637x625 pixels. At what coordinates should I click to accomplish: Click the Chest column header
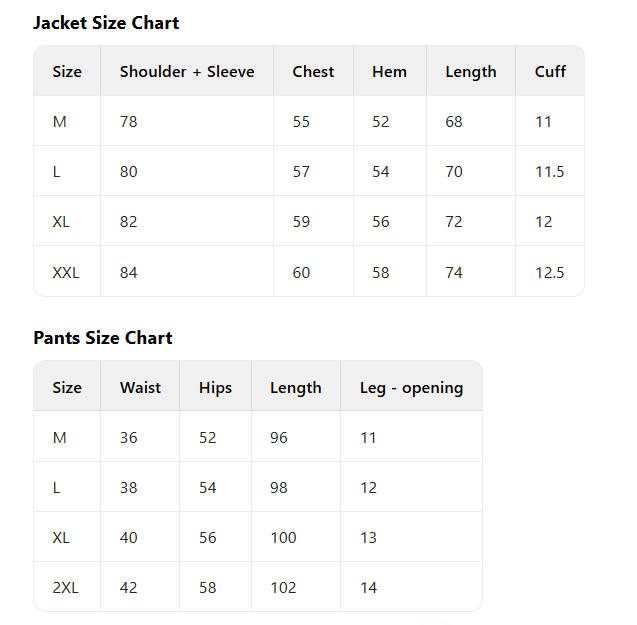tap(313, 72)
